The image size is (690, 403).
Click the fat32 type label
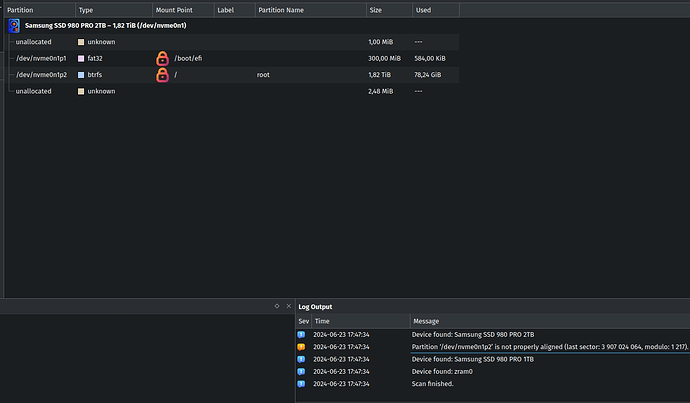click(95, 58)
